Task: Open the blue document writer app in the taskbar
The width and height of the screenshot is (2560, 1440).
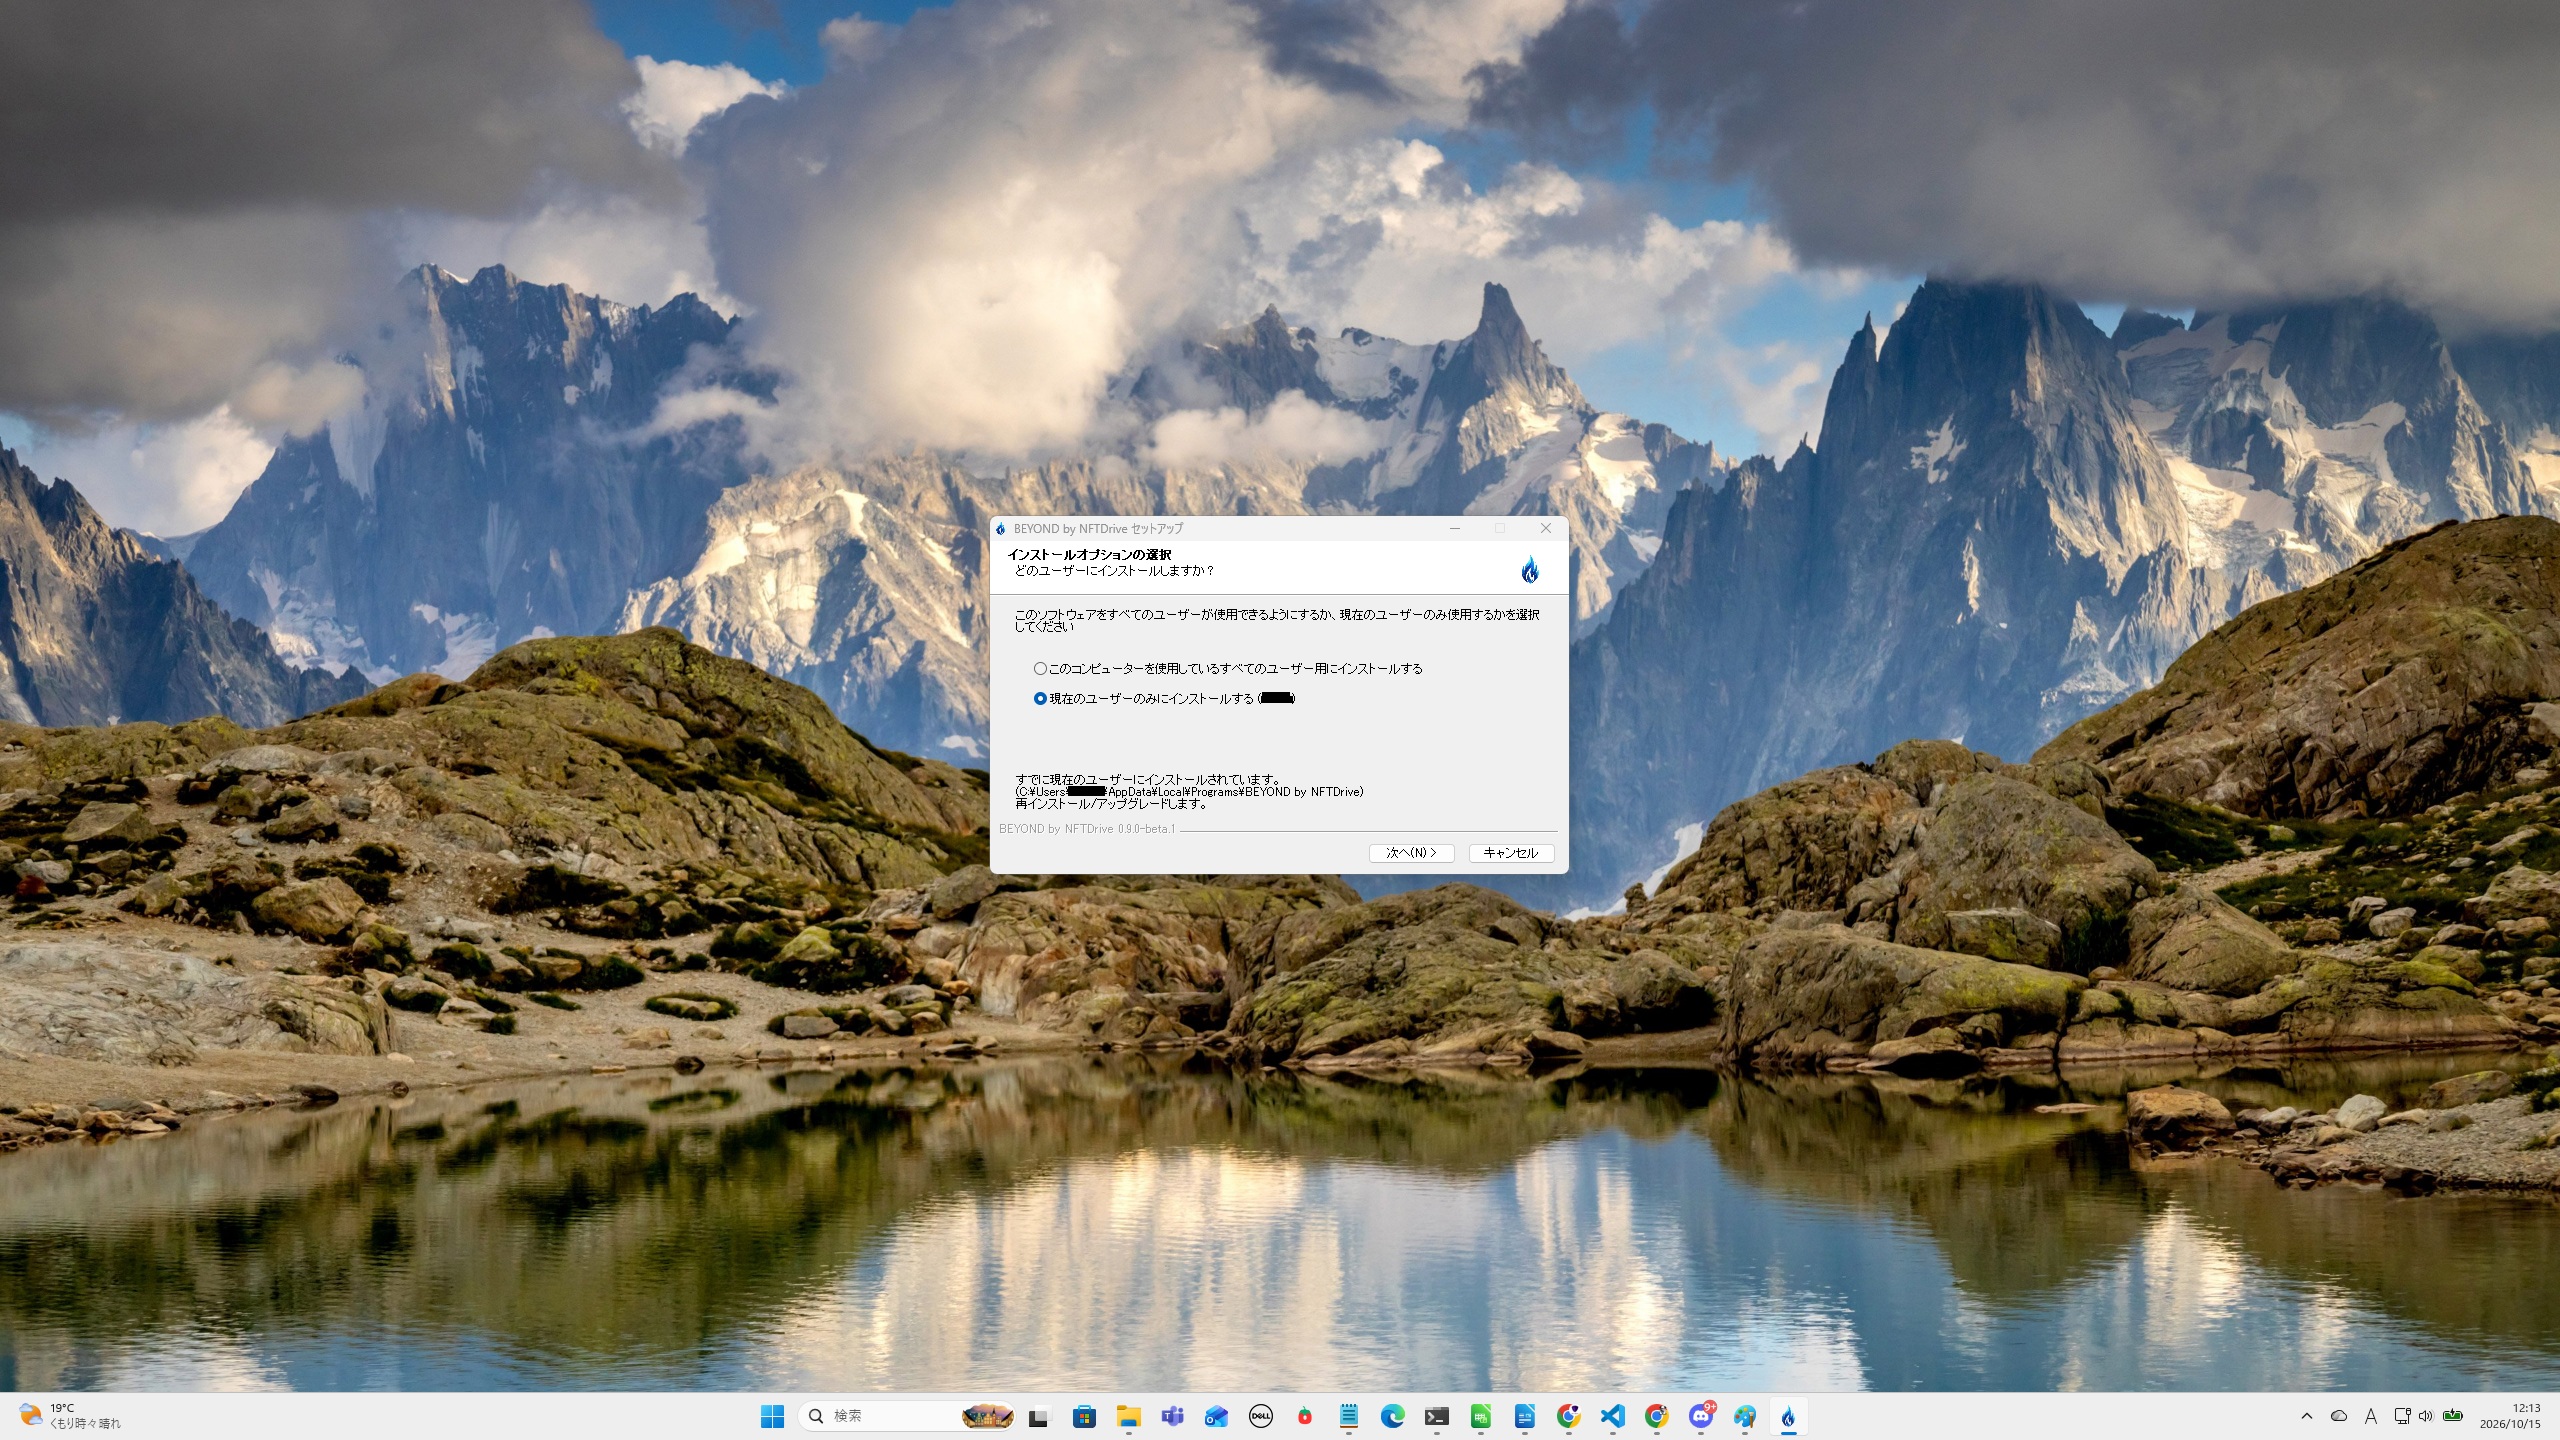Action: pyautogui.click(x=1525, y=1416)
